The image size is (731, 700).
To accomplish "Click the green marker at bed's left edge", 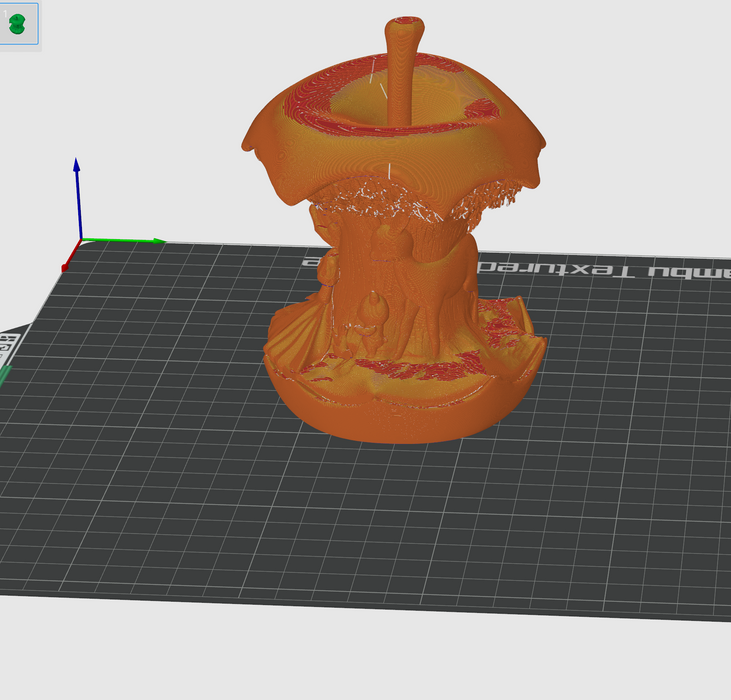I will (4, 378).
